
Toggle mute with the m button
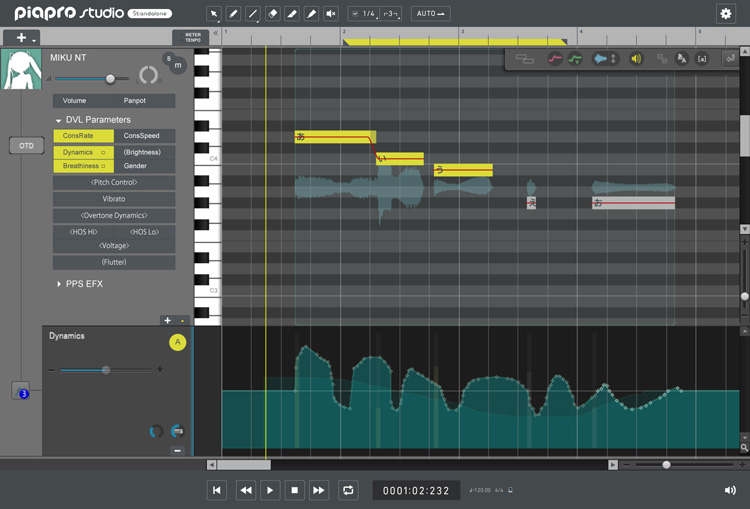(x=178, y=65)
